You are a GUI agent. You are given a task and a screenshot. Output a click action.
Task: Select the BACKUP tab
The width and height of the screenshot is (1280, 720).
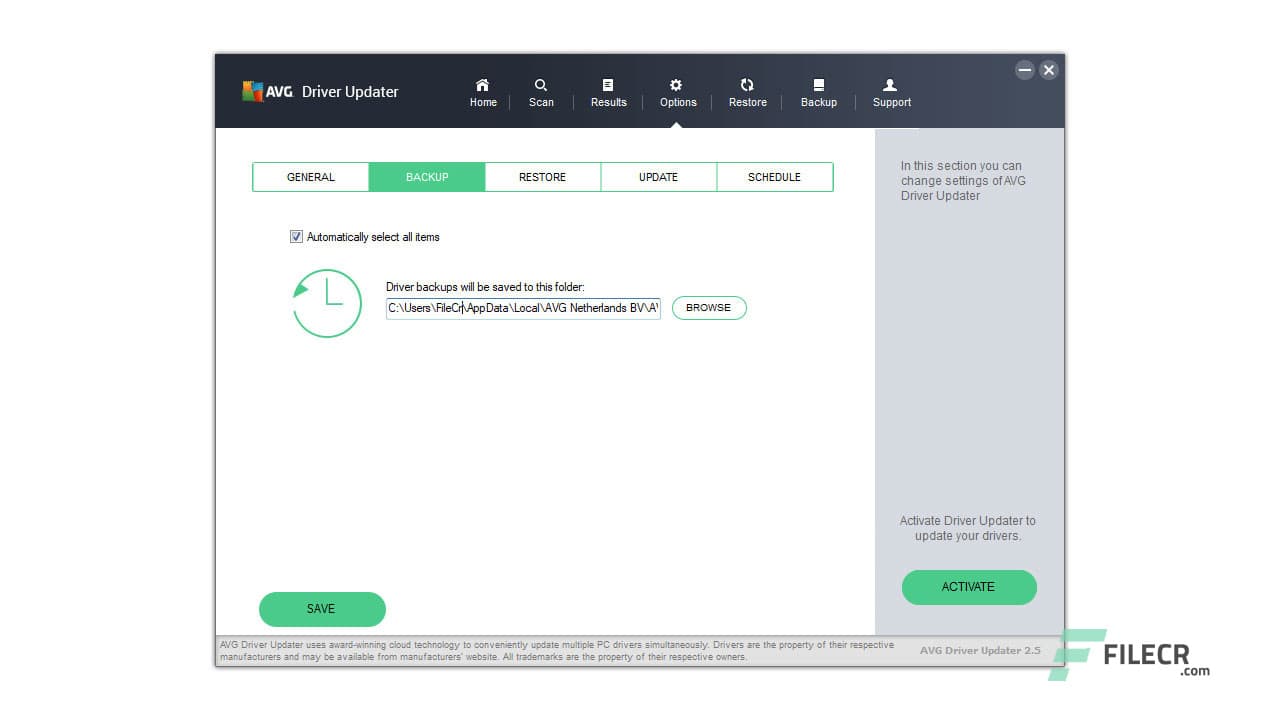pos(427,176)
